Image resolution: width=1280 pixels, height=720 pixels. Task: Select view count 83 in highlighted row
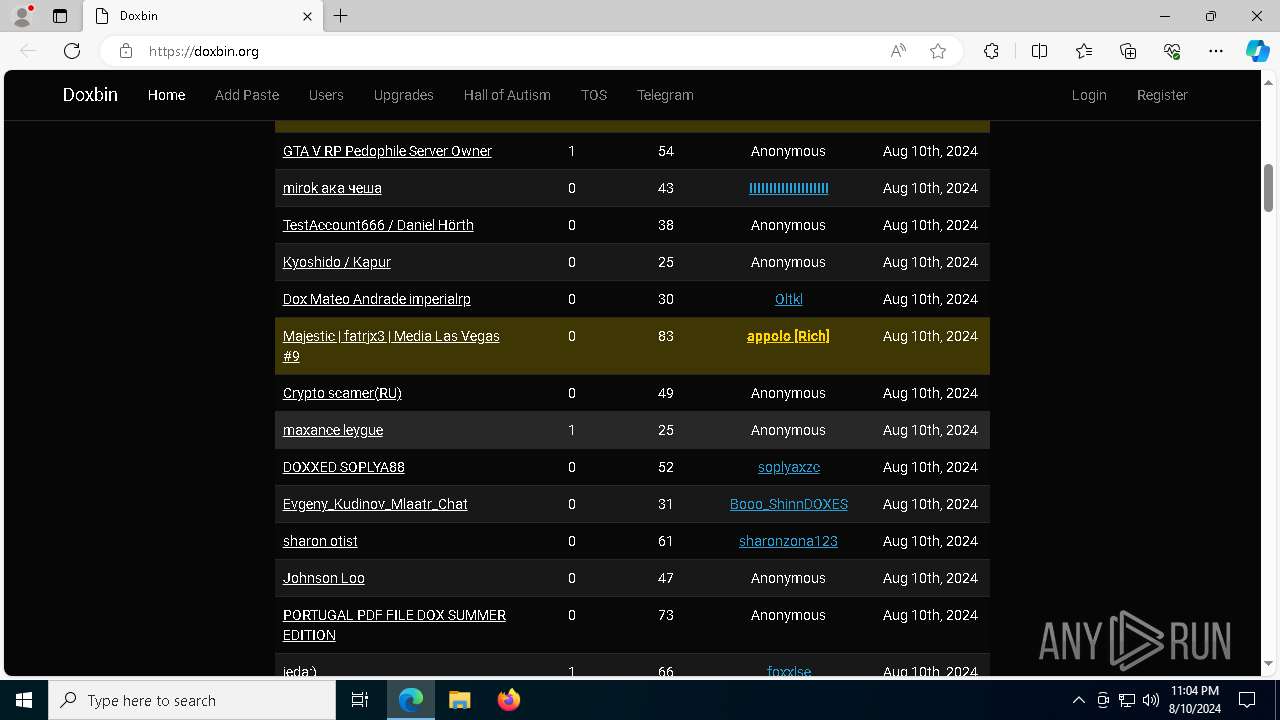(x=666, y=336)
